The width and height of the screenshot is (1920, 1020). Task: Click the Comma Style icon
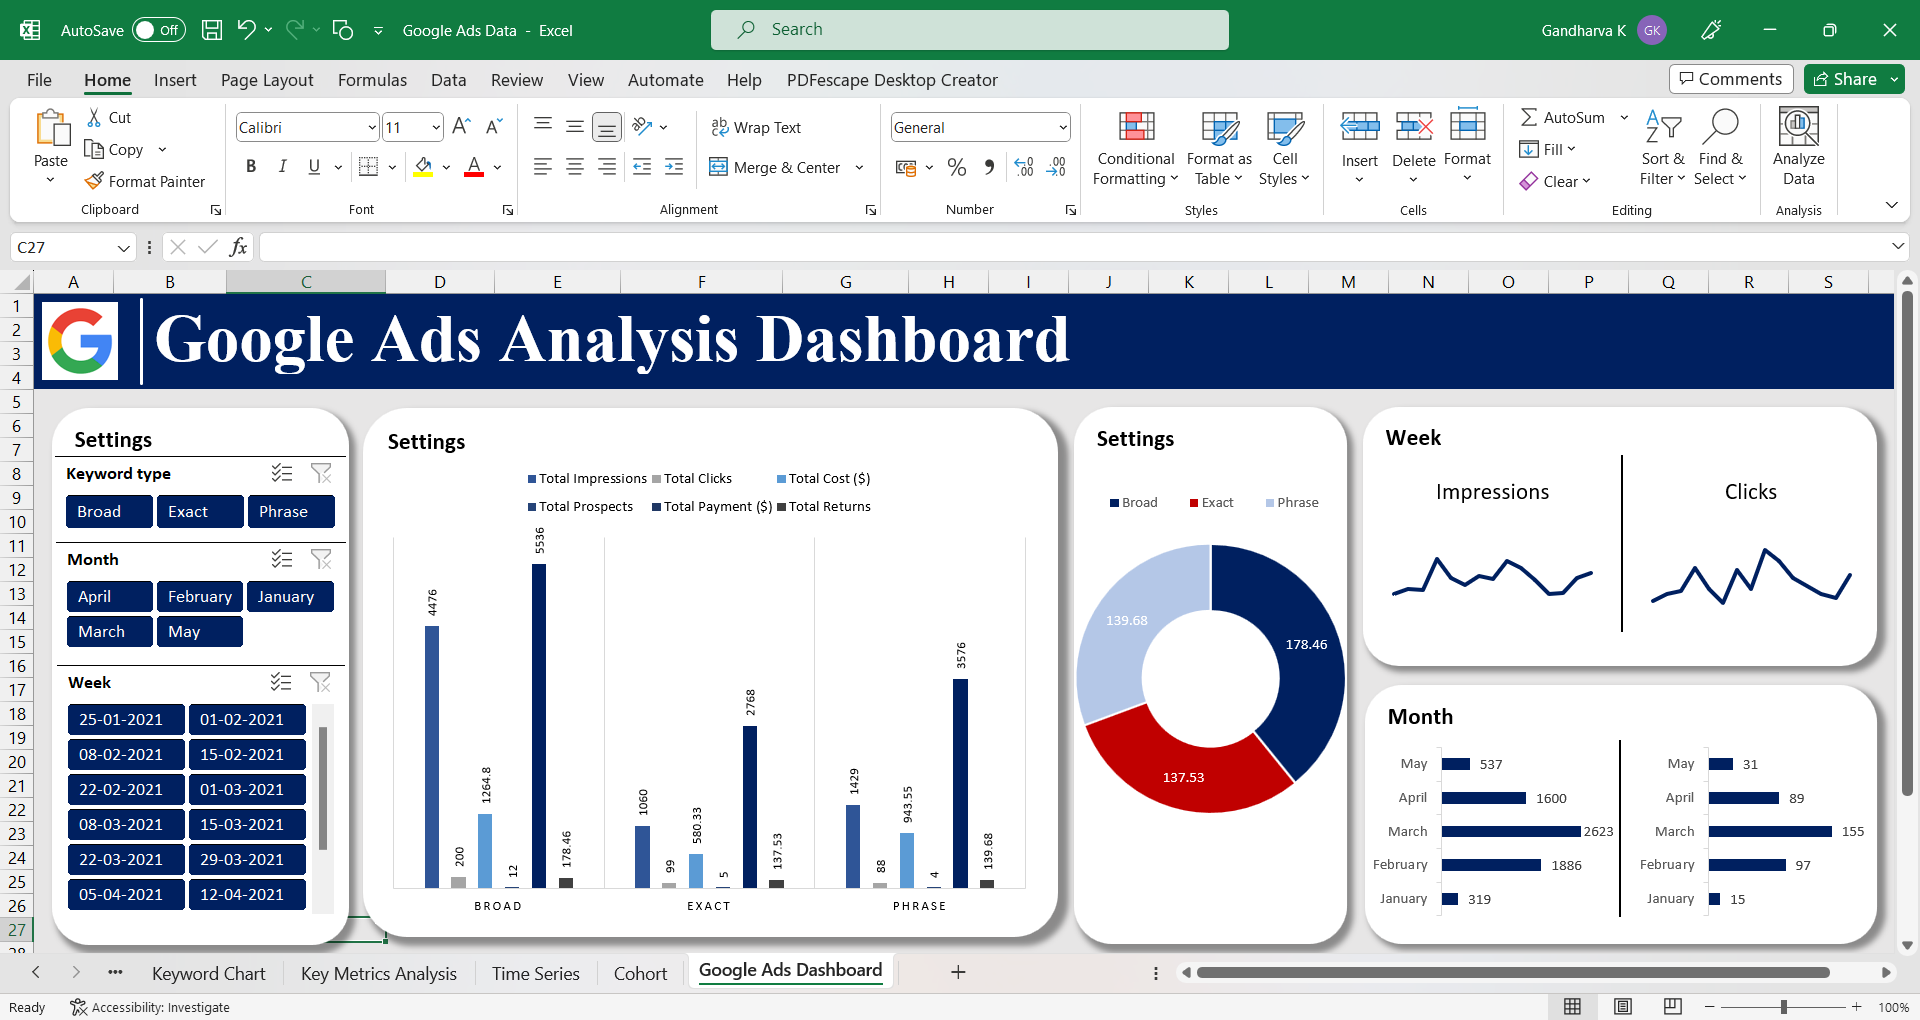point(989,167)
